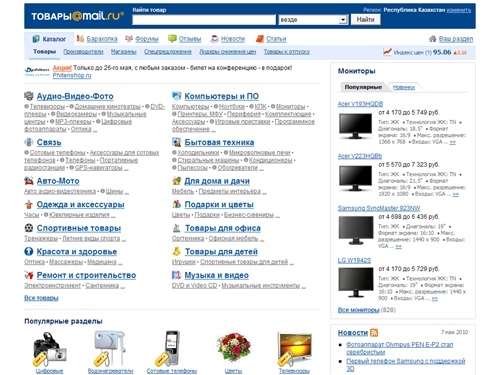Open the Philenshop.ru promo link
500x375 pixels.
pos(72,75)
